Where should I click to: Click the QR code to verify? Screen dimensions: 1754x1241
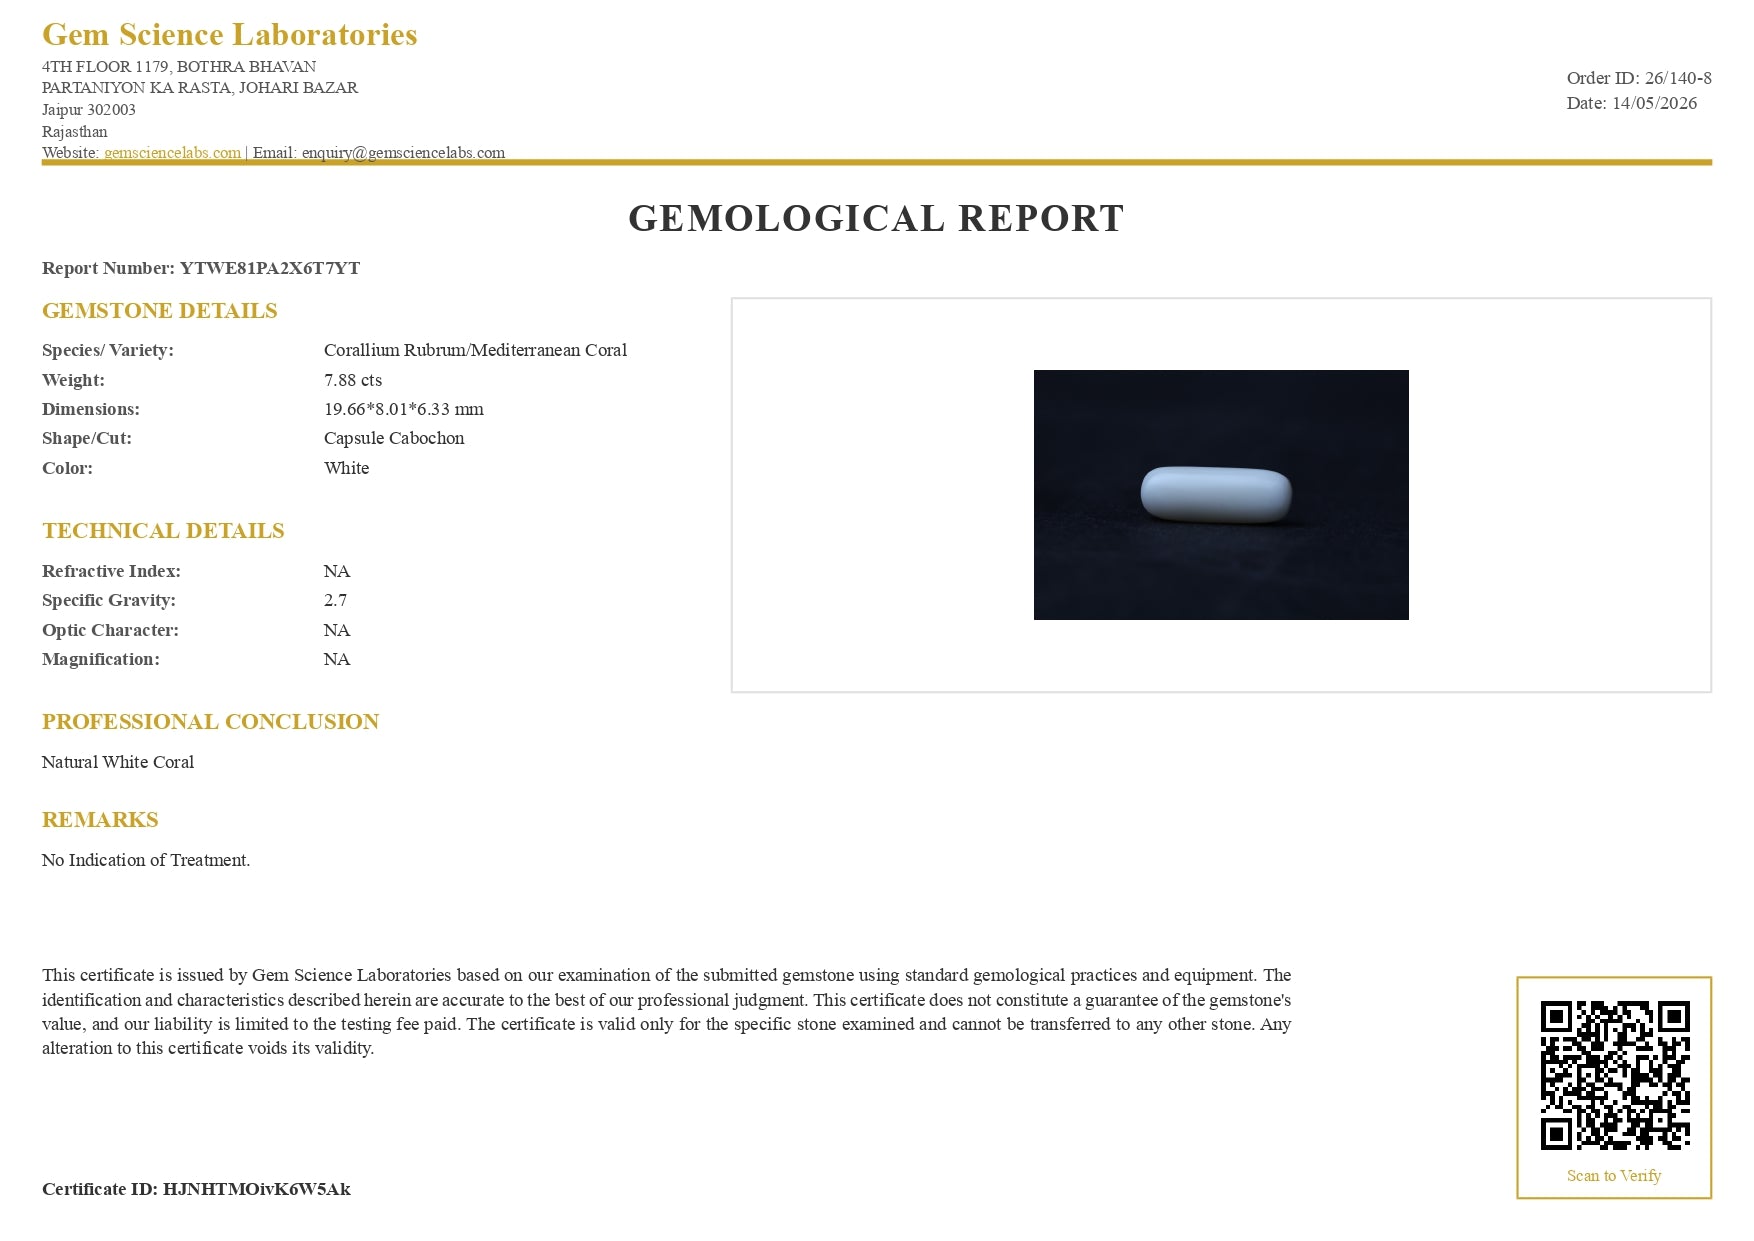1615,1075
